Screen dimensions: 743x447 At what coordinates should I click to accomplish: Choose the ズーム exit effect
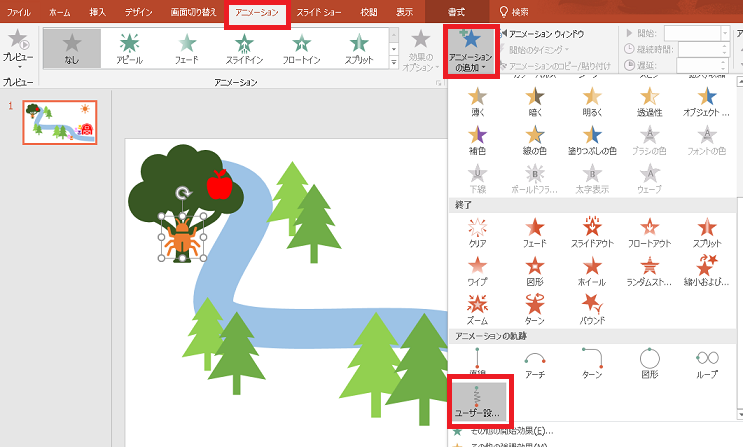tap(477, 310)
